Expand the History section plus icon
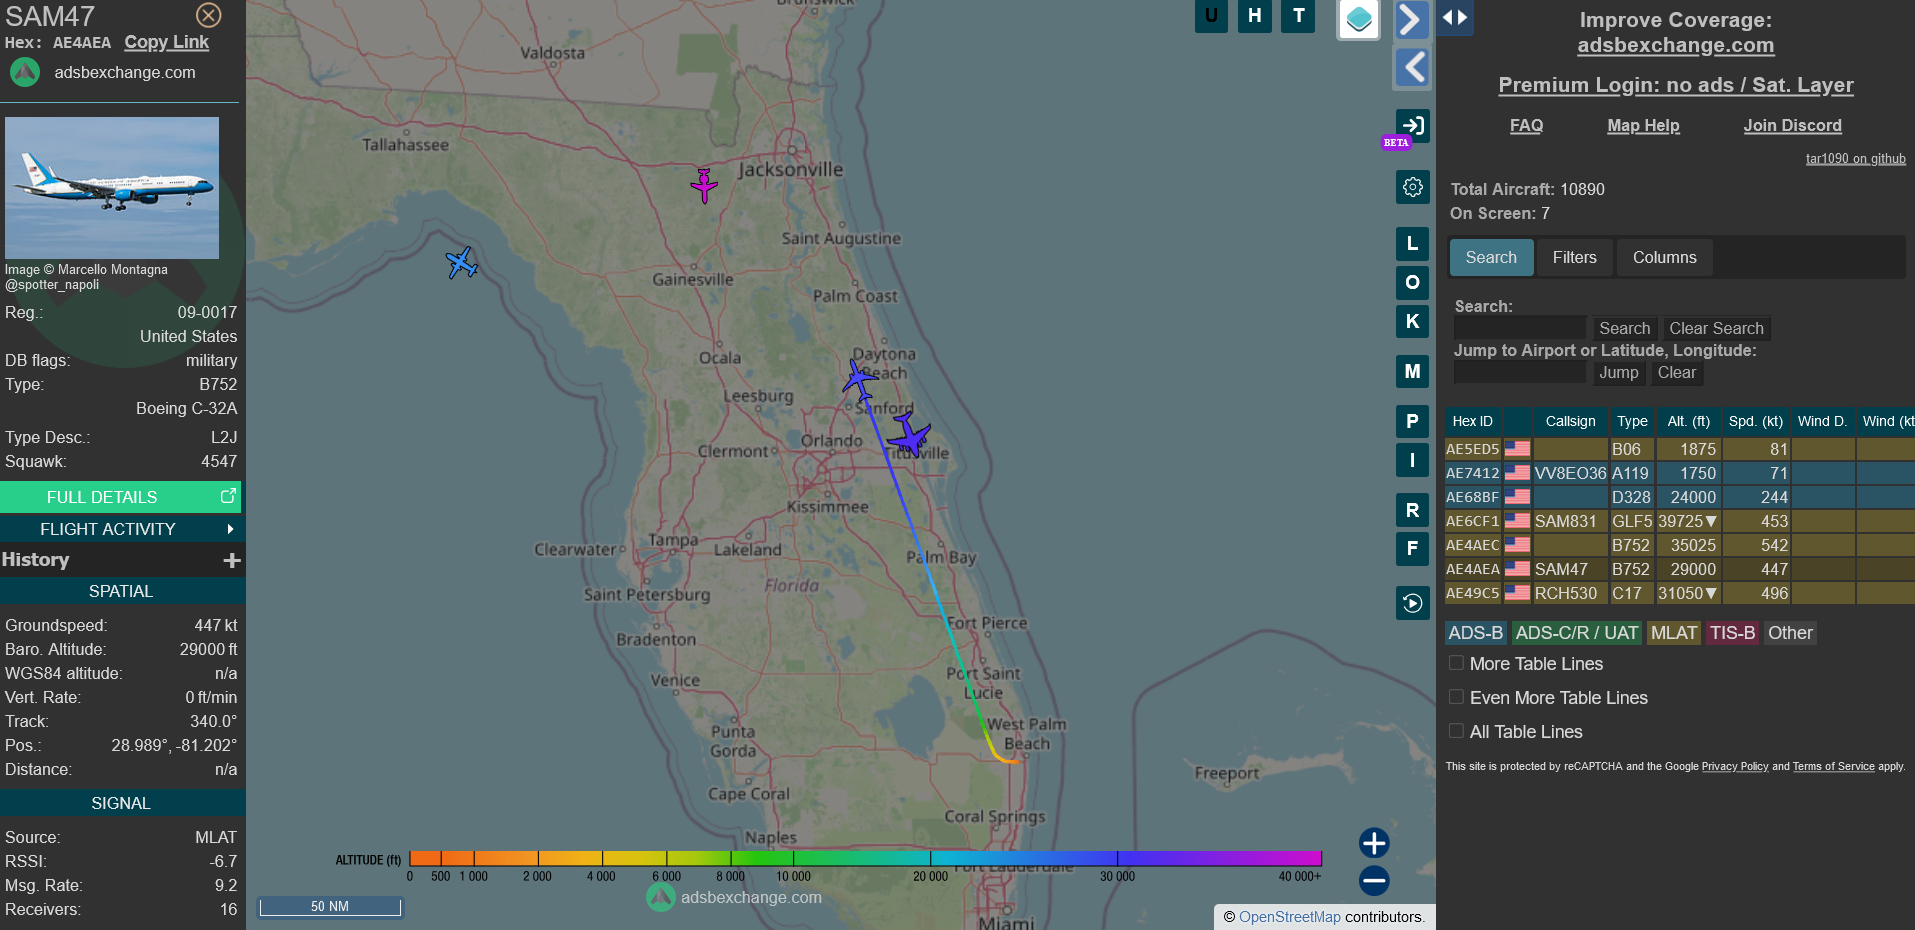This screenshot has height=930, width=1915. (x=232, y=561)
